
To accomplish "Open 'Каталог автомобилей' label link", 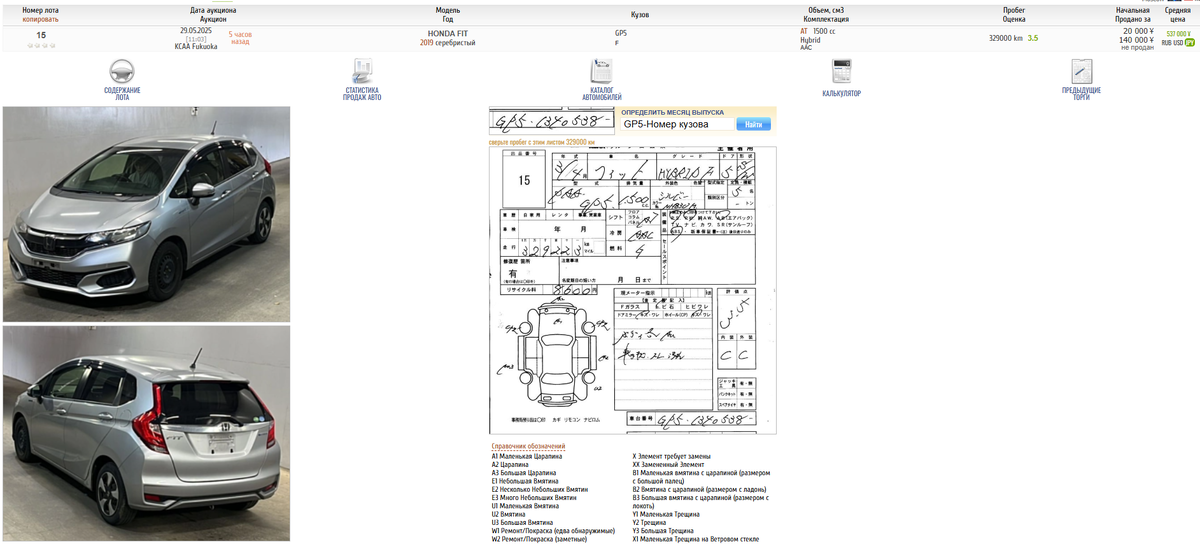I will click(x=601, y=93).
